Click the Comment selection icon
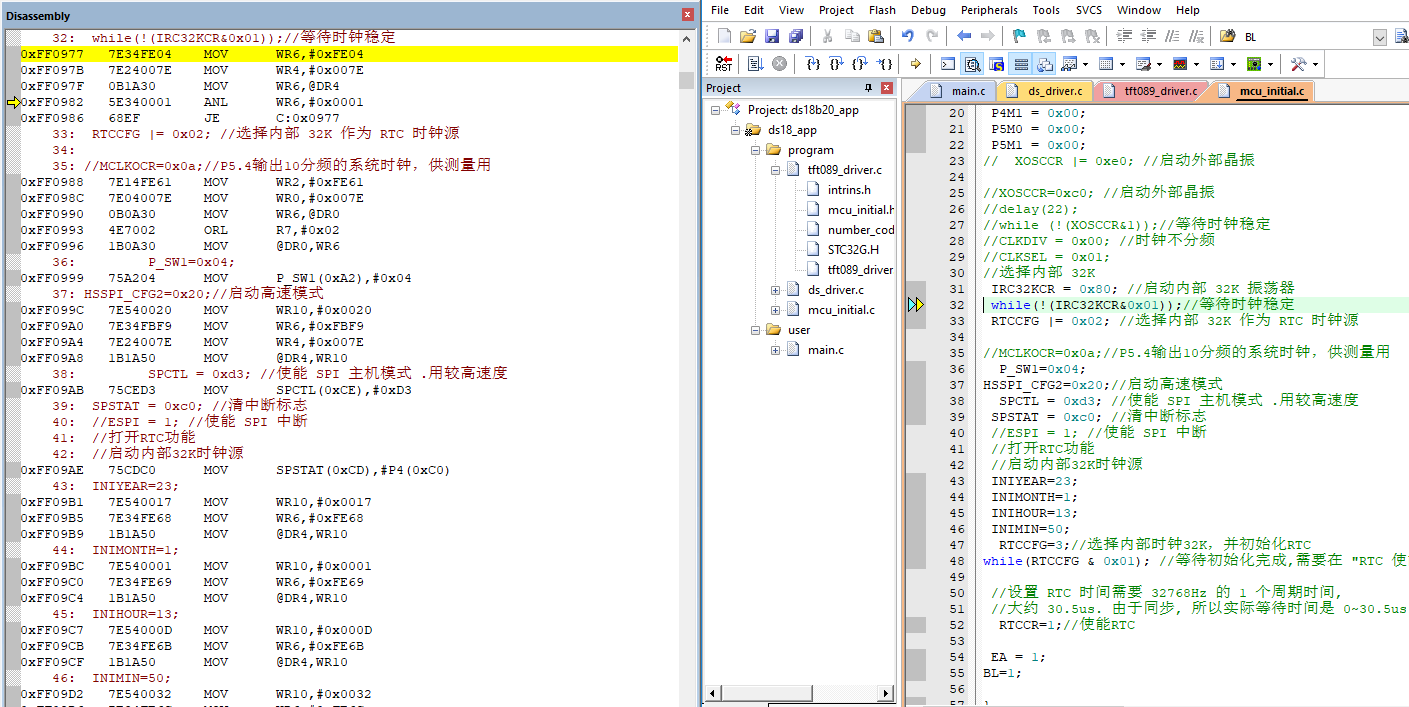Image resolution: width=1409 pixels, height=707 pixels. click(1172, 36)
